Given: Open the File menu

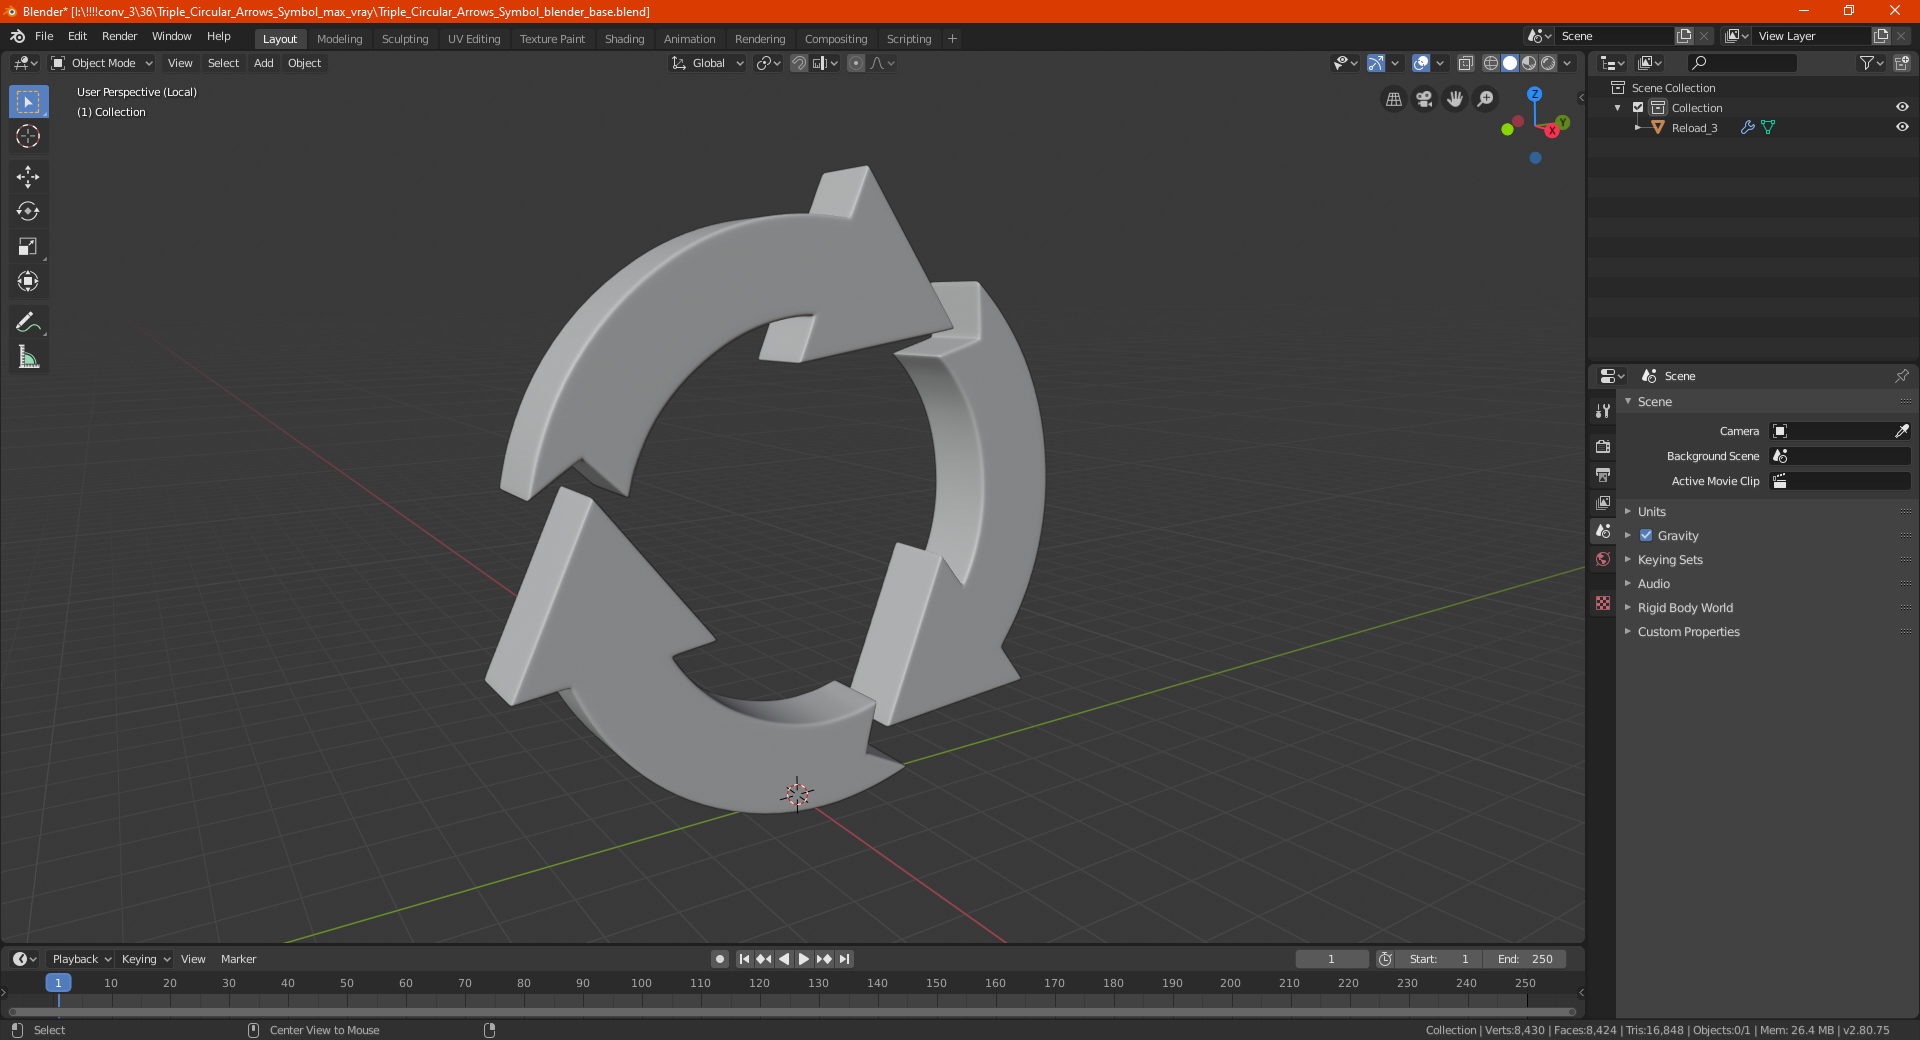Looking at the screenshot, I should point(44,36).
